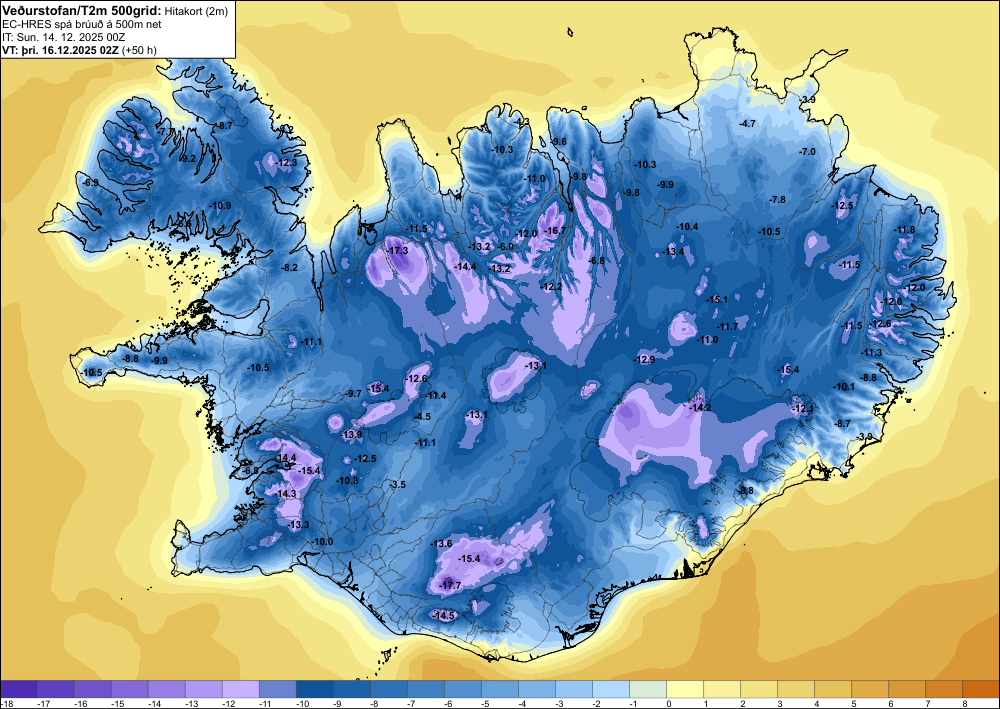Click the -12.3 temperature value in Westfjords

pos(287,163)
